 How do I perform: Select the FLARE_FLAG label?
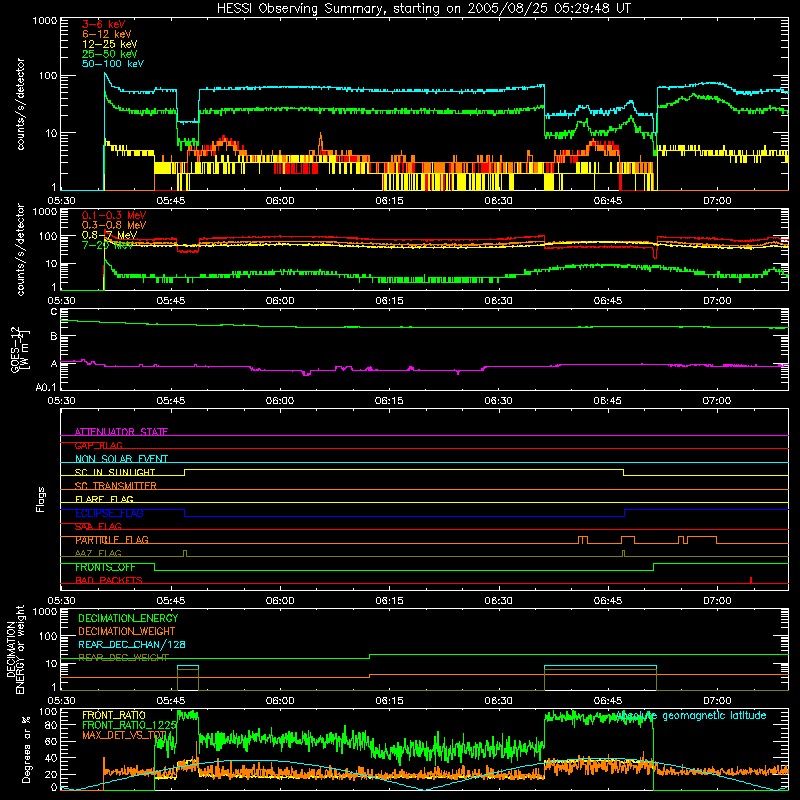pos(104,499)
